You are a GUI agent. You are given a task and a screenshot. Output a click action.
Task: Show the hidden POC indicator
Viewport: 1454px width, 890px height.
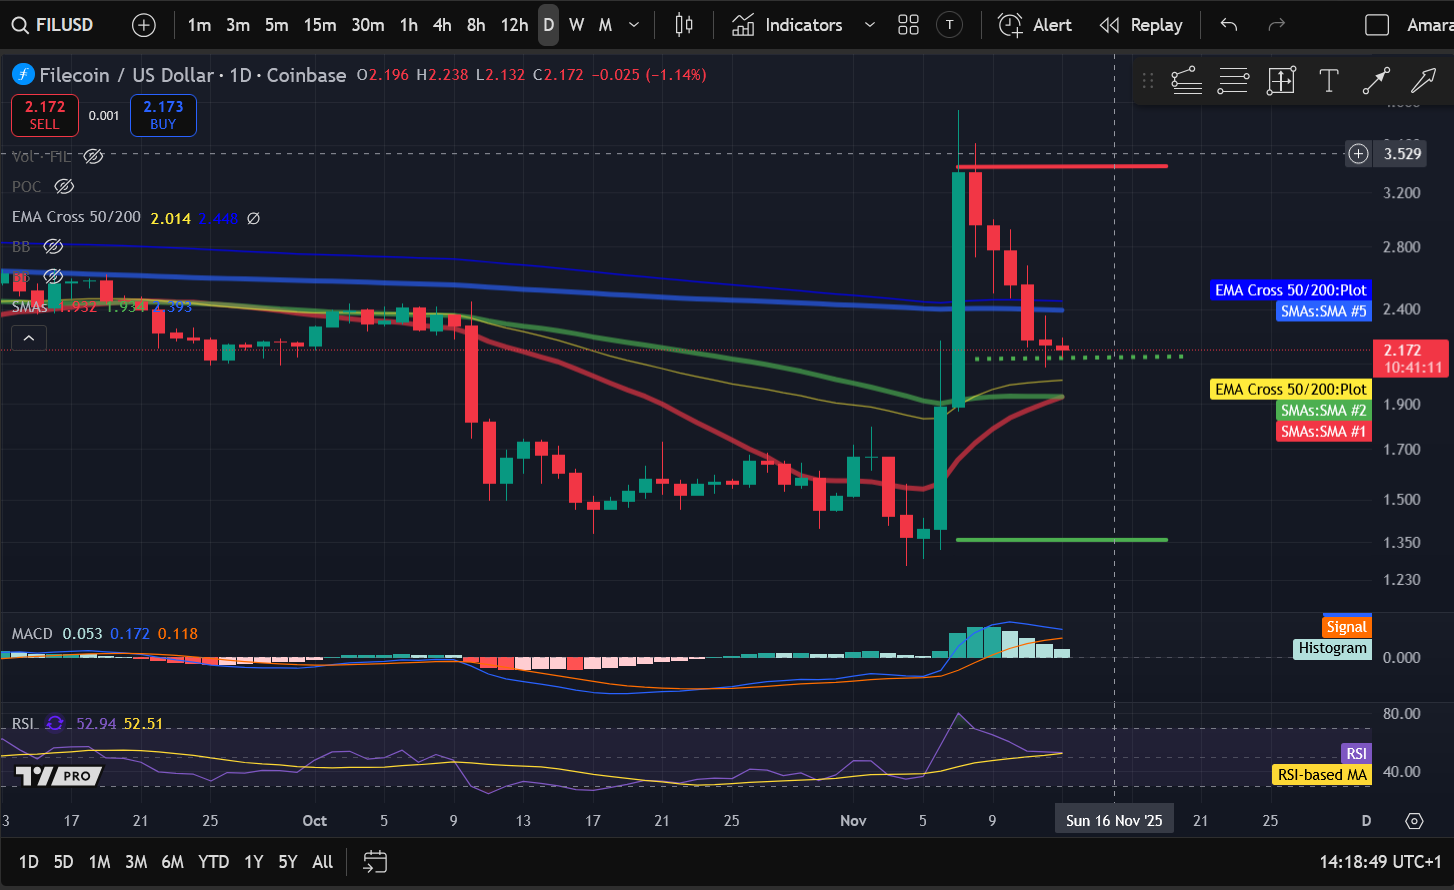pyautogui.click(x=64, y=186)
